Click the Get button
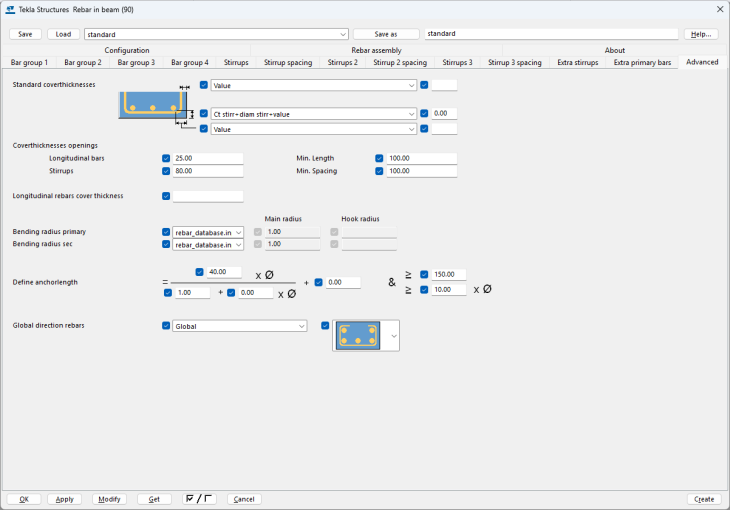The image size is (730, 510). click(154, 499)
